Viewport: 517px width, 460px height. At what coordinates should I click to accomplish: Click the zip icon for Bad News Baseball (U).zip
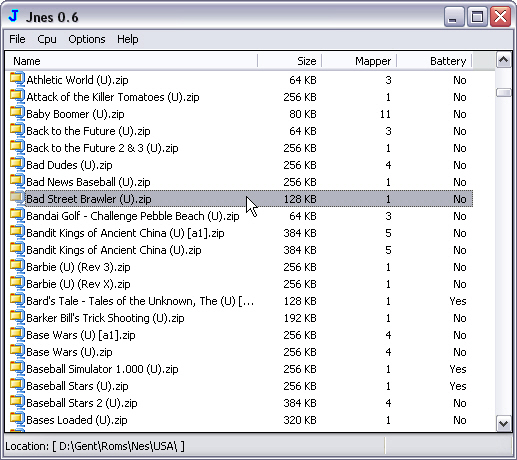(17, 181)
